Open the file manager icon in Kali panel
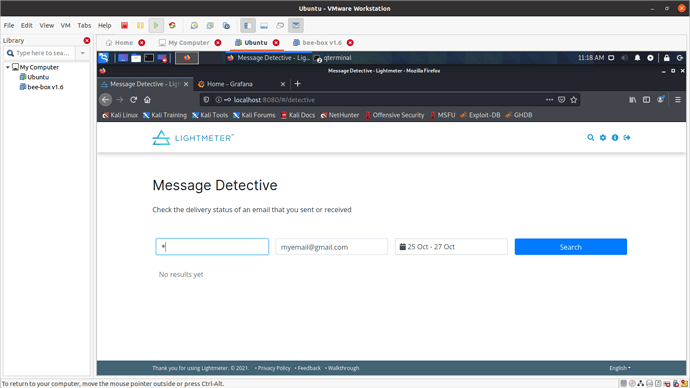This screenshot has height=388, width=690. (x=136, y=58)
